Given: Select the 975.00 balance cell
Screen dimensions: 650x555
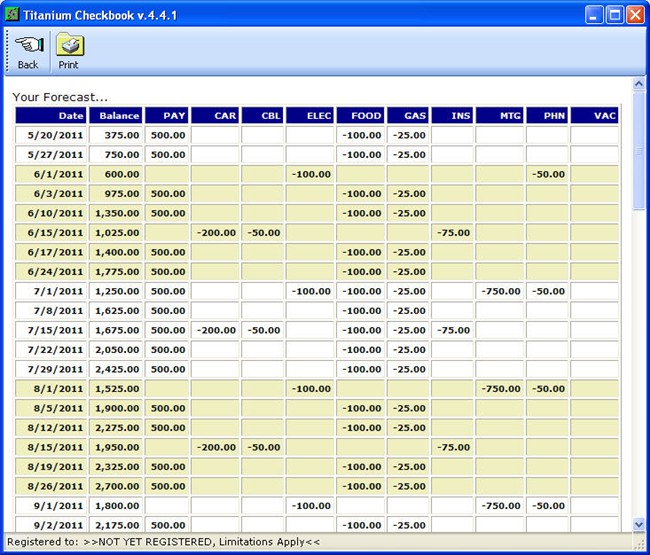Looking at the screenshot, I should [116, 194].
